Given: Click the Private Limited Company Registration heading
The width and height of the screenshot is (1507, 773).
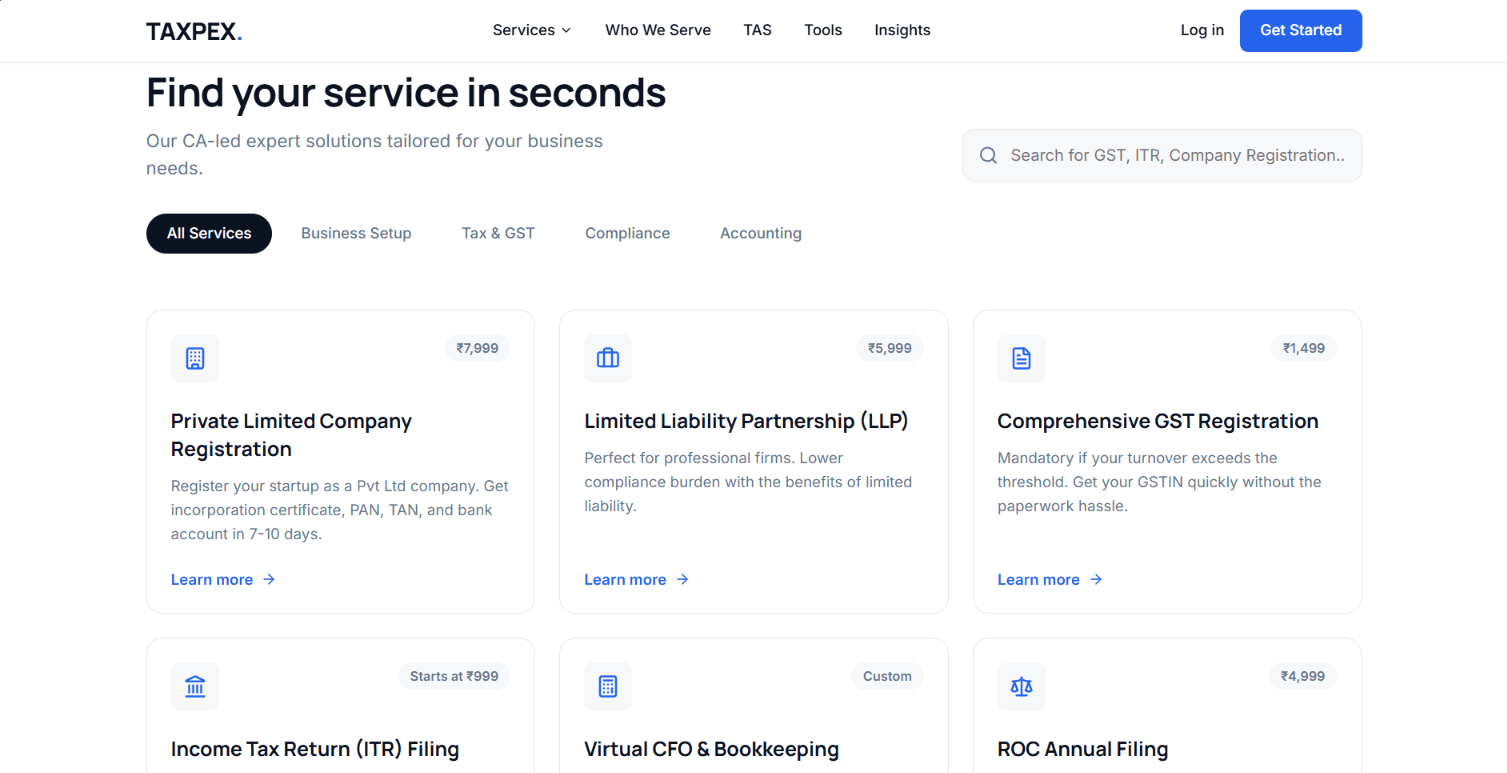Looking at the screenshot, I should pyautogui.click(x=291, y=435).
